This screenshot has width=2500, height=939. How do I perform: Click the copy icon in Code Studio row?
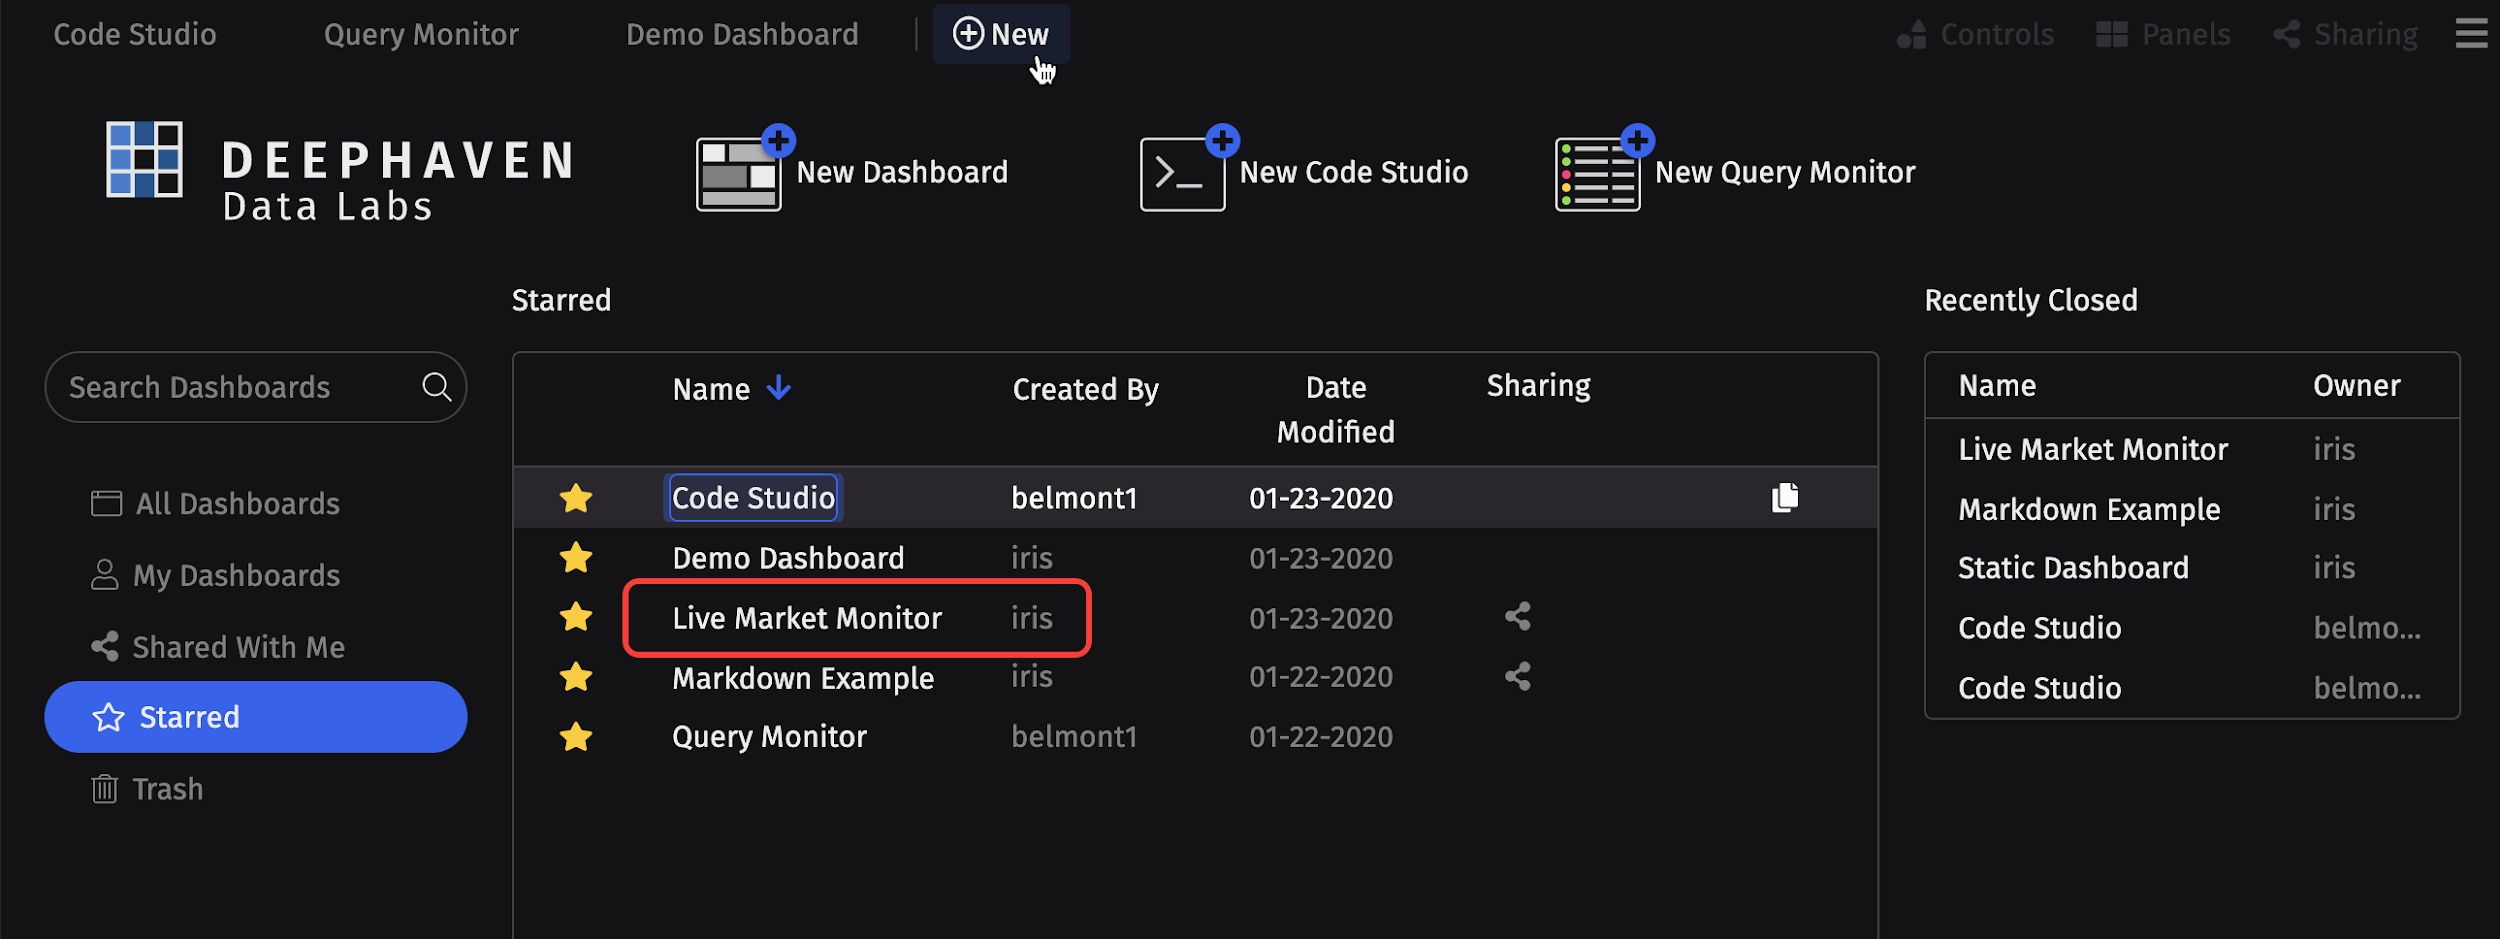[1785, 497]
